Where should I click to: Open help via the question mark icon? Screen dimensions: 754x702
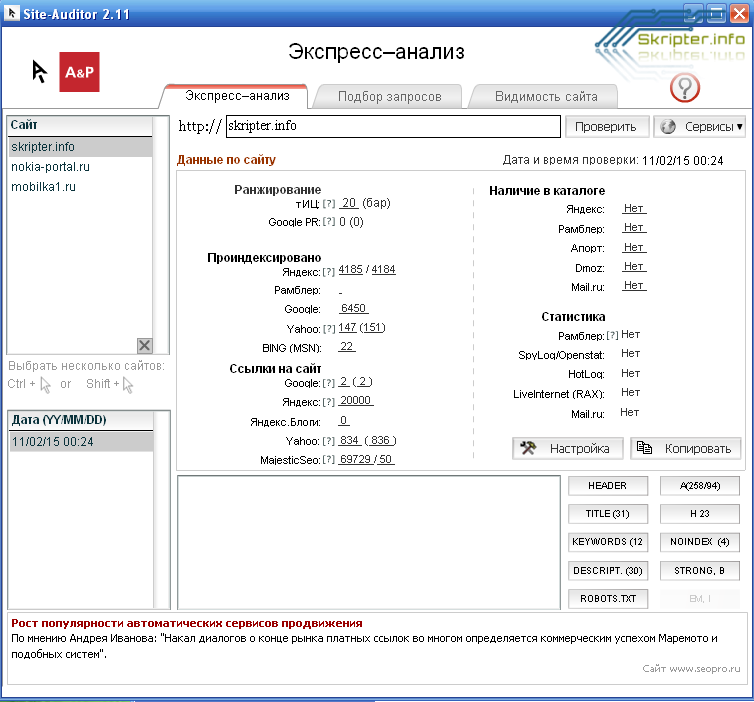click(x=684, y=88)
